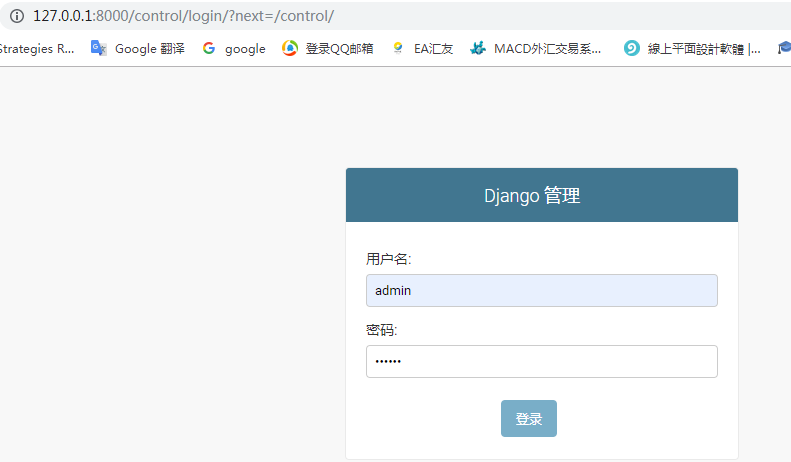Click the site info icon in address bar
This screenshot has width=791, height=462.
pyautogui.click(x=17, y=16)
